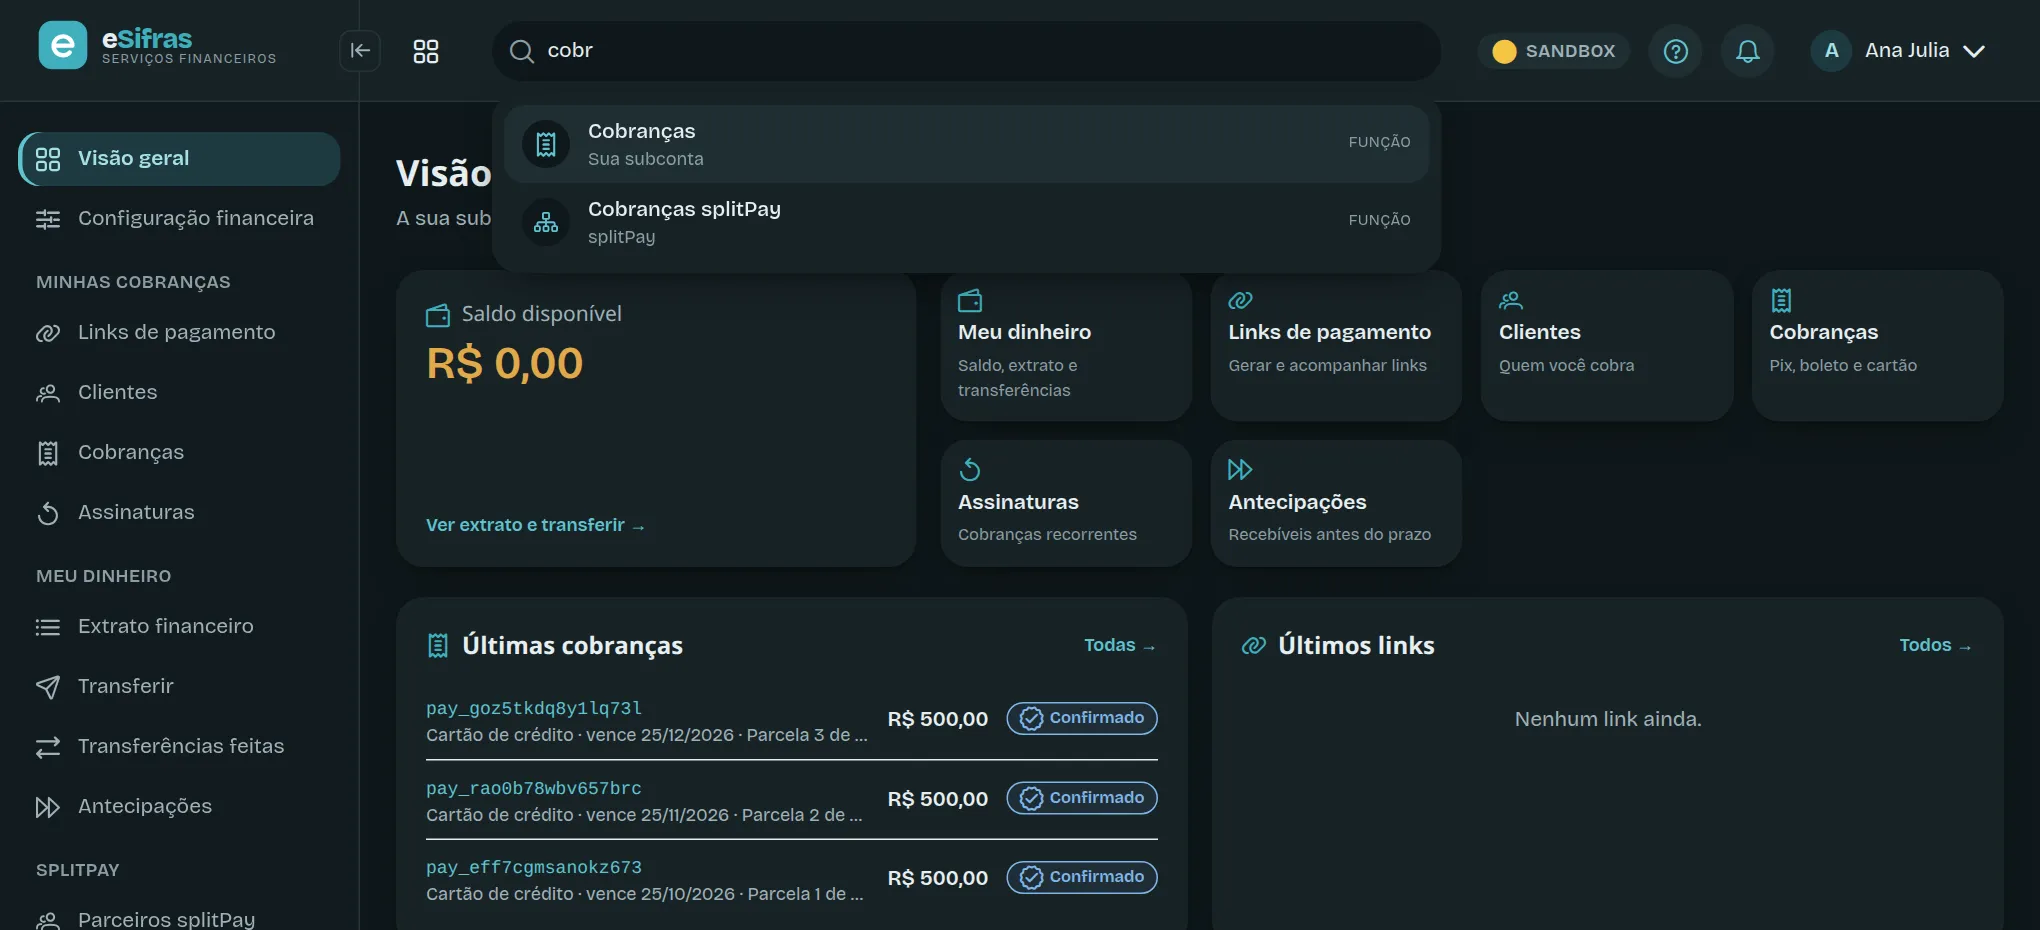Click the Saldo disponível wallet icon
The height and width of the screenshot is (930, 2040).
438,315
